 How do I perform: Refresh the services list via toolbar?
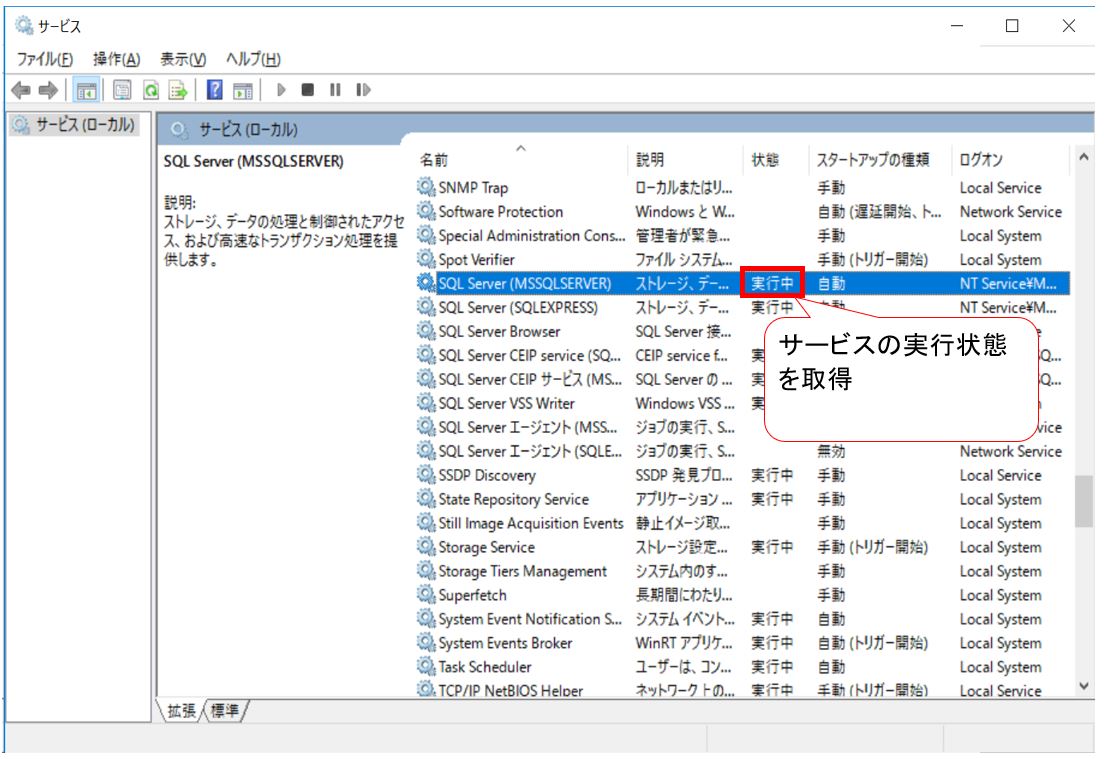tap(151, 90)
